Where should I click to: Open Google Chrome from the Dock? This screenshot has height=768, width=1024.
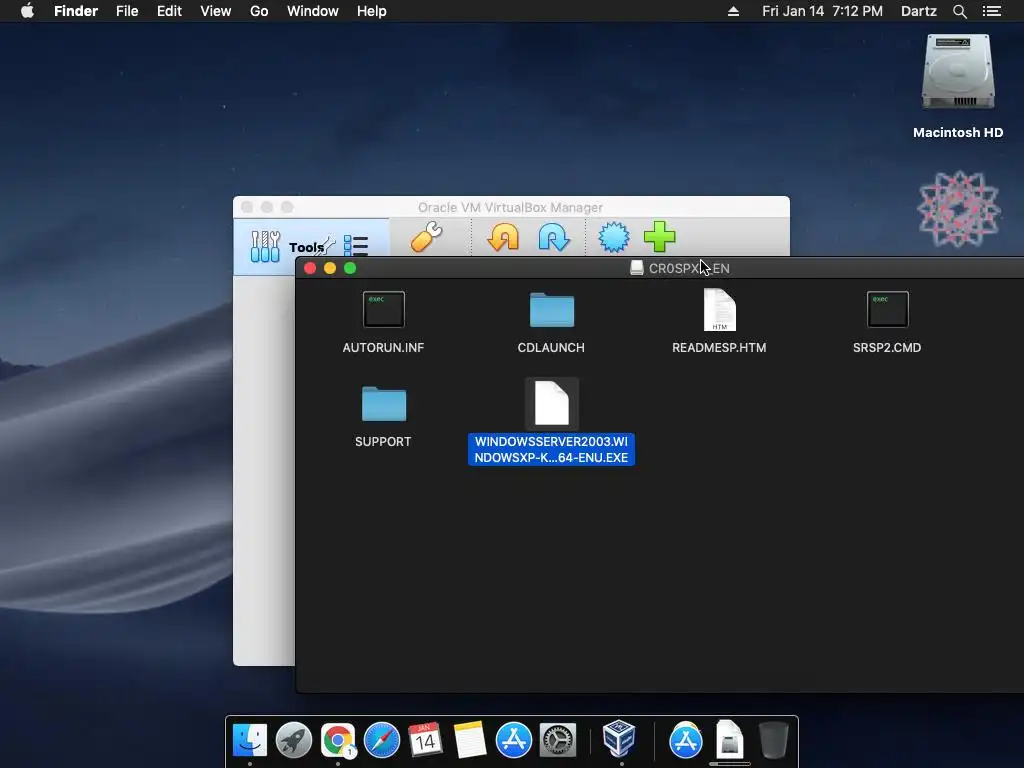pos(338,740)
